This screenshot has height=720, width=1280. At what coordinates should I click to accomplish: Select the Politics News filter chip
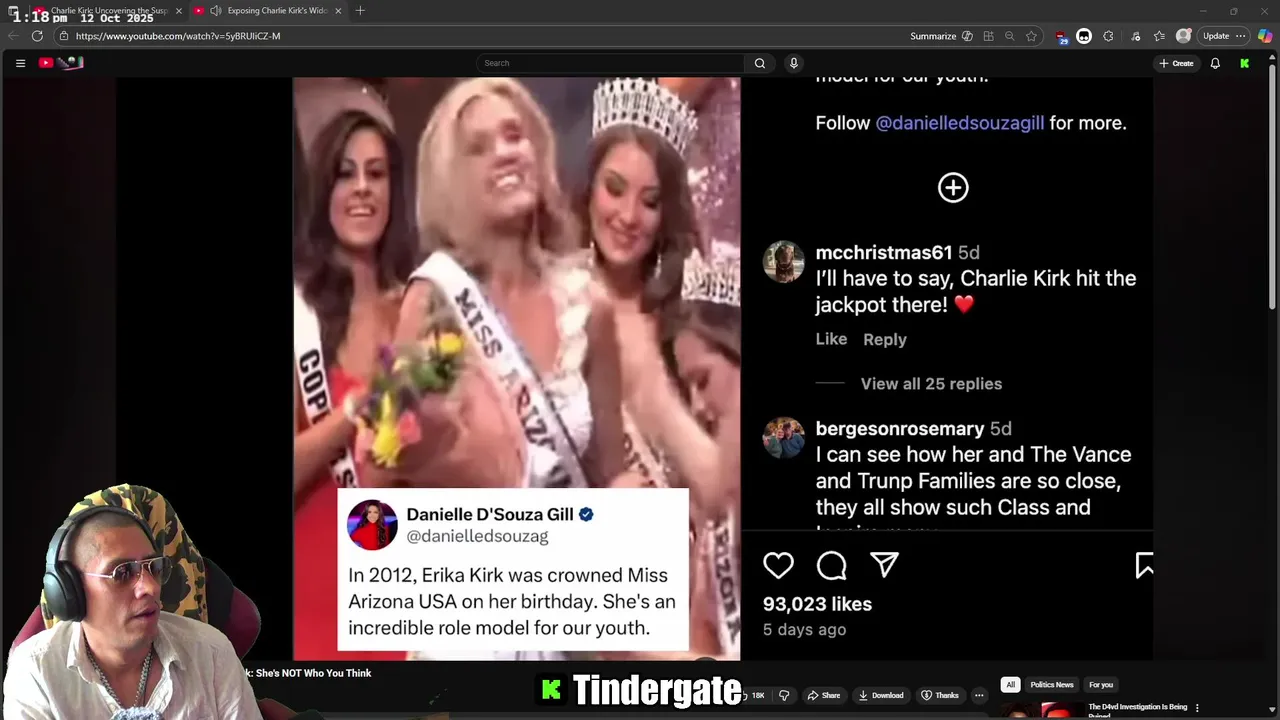[x=1052, y=685]
